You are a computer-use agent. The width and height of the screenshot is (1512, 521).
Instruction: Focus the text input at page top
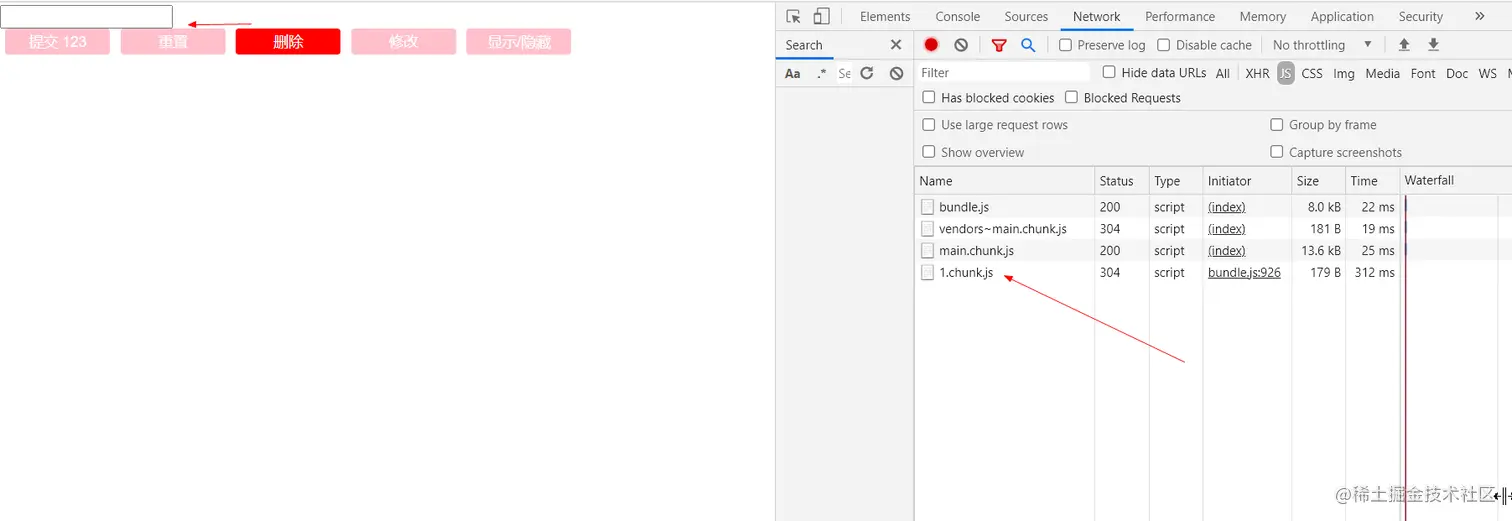(87, 17)
